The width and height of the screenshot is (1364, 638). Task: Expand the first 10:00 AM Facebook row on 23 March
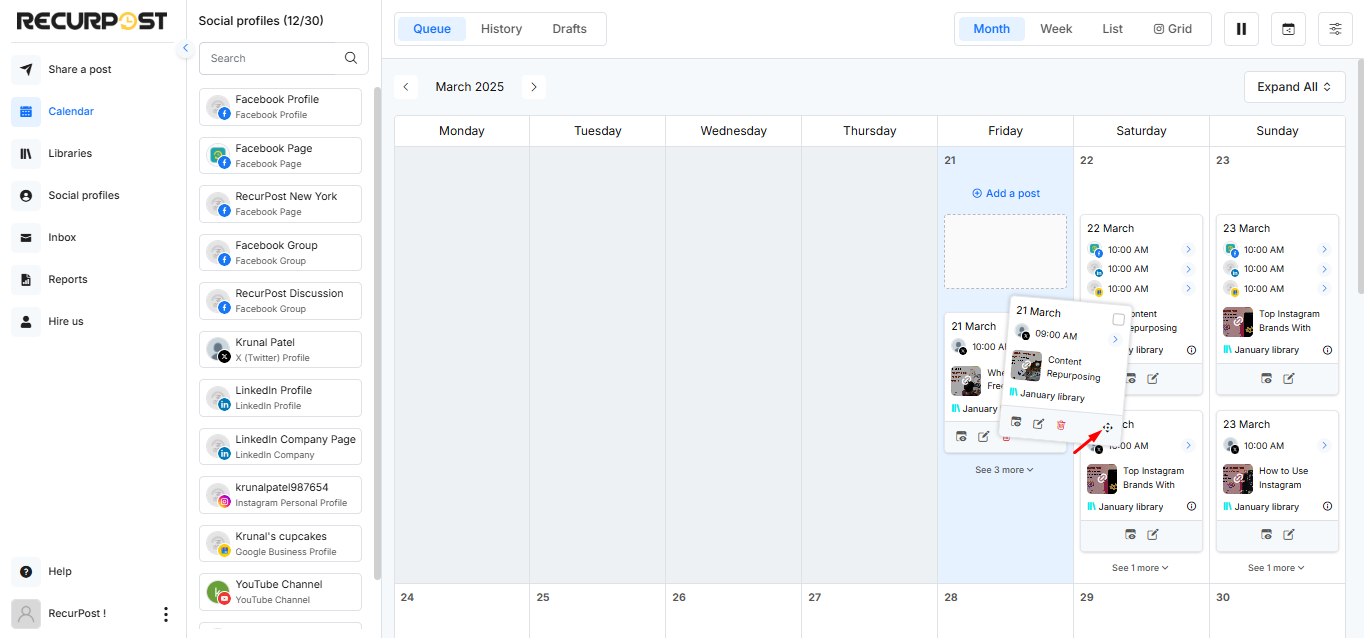pyautogui.click(x=1324, y=250)
